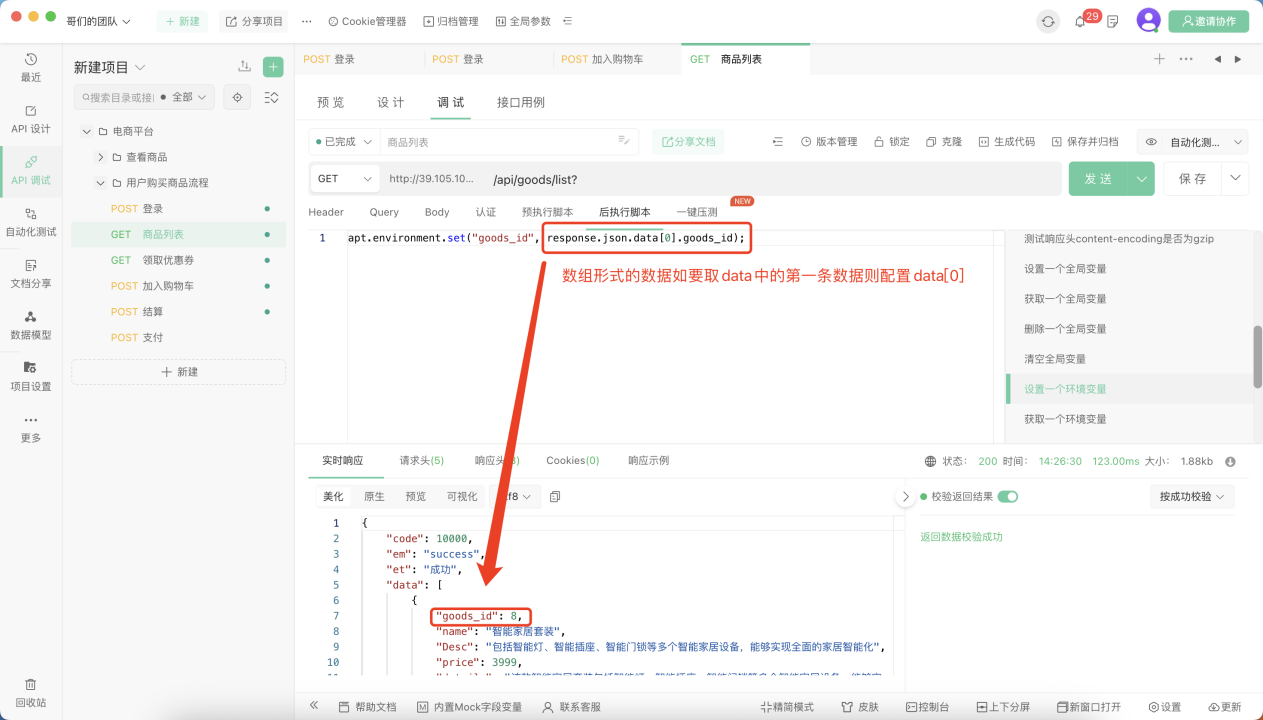Open the 按成功校验 dropdown
Viewport: 1263px width, 720px height.
pos(1192,496)
